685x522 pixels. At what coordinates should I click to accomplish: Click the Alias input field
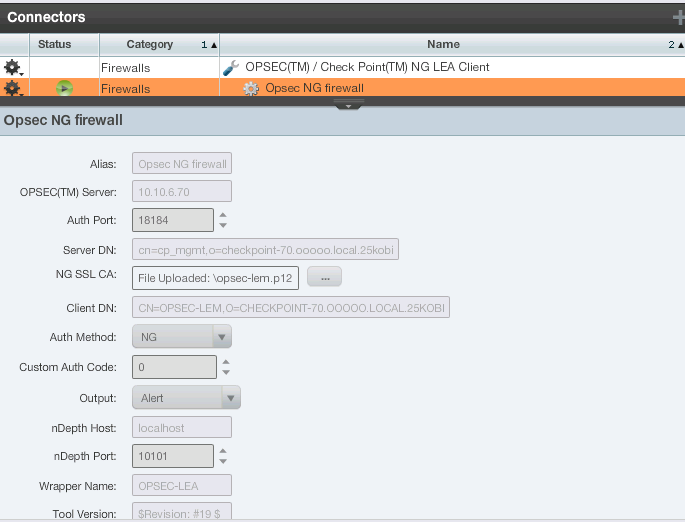point(182,164)
